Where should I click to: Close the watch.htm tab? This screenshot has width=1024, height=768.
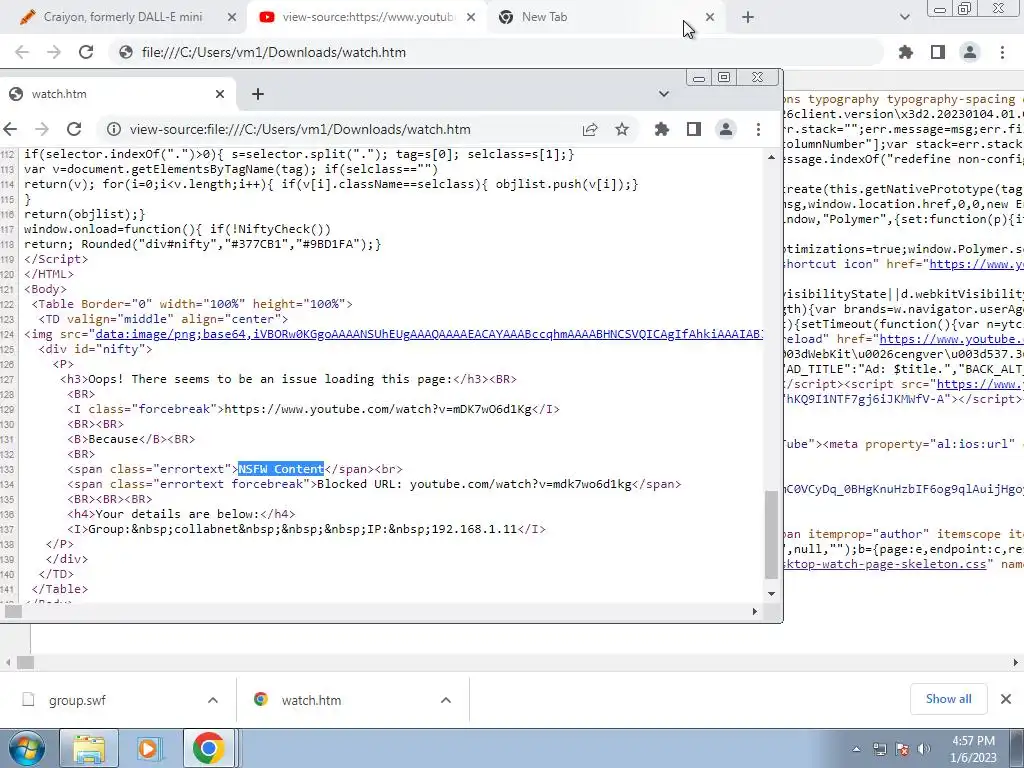pyautogui.click(x=220, y=94)
